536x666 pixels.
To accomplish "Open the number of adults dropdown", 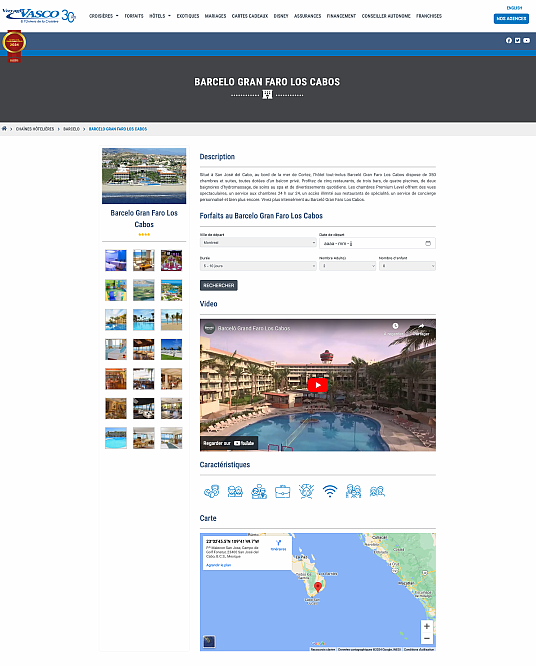I will 347,266.
